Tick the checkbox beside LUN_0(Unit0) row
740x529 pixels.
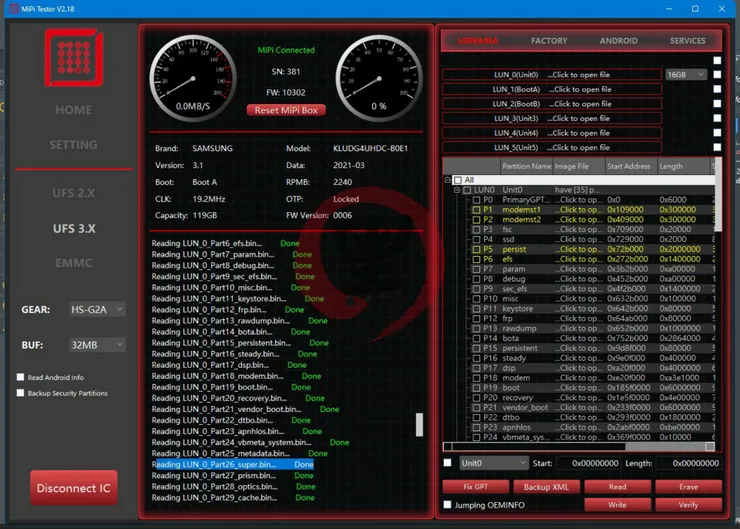point(717,75)
